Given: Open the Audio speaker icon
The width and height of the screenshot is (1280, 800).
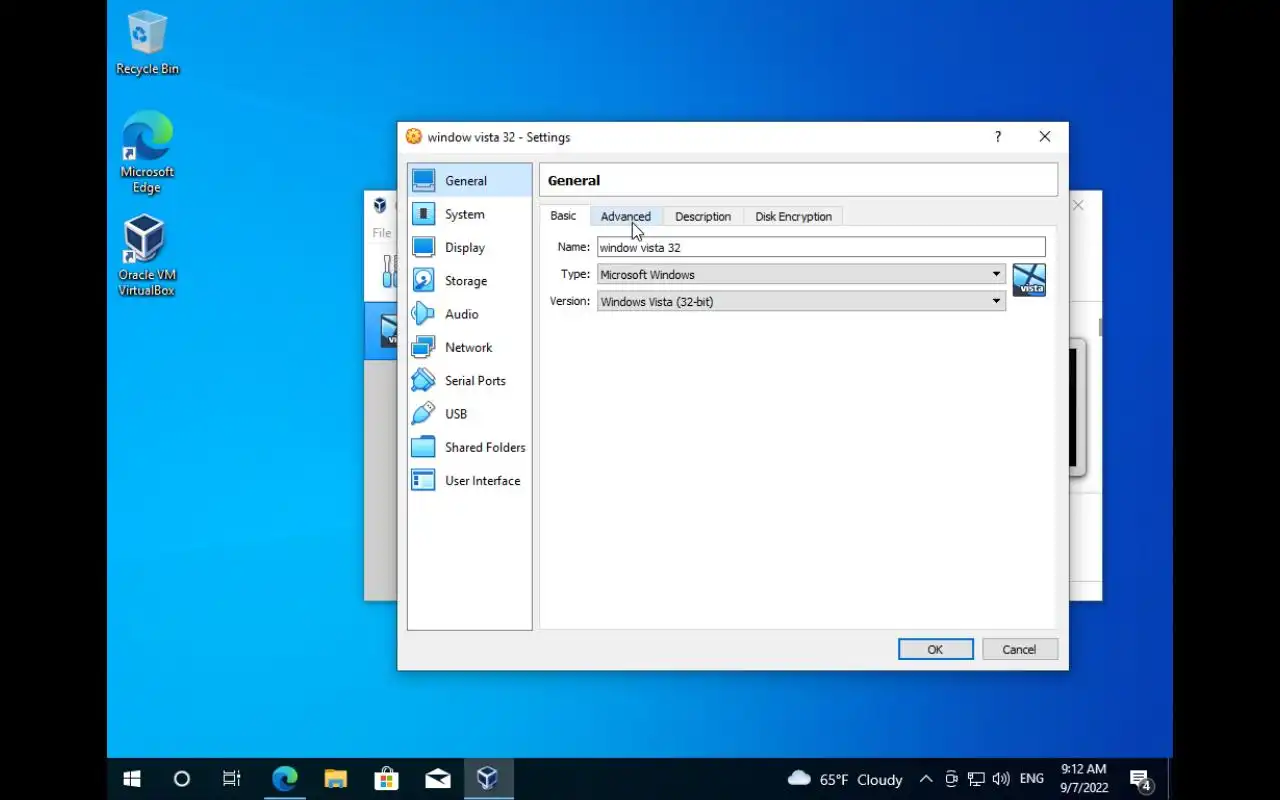Looking at the screenshot, I should click(423, 314).
